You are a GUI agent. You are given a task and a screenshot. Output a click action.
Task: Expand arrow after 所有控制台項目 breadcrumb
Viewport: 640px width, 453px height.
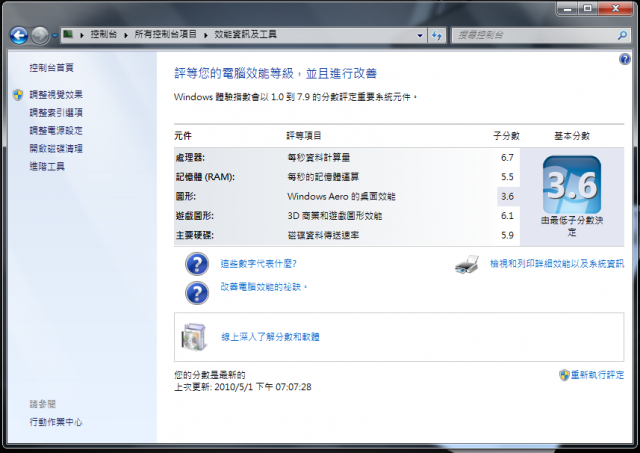206,35
